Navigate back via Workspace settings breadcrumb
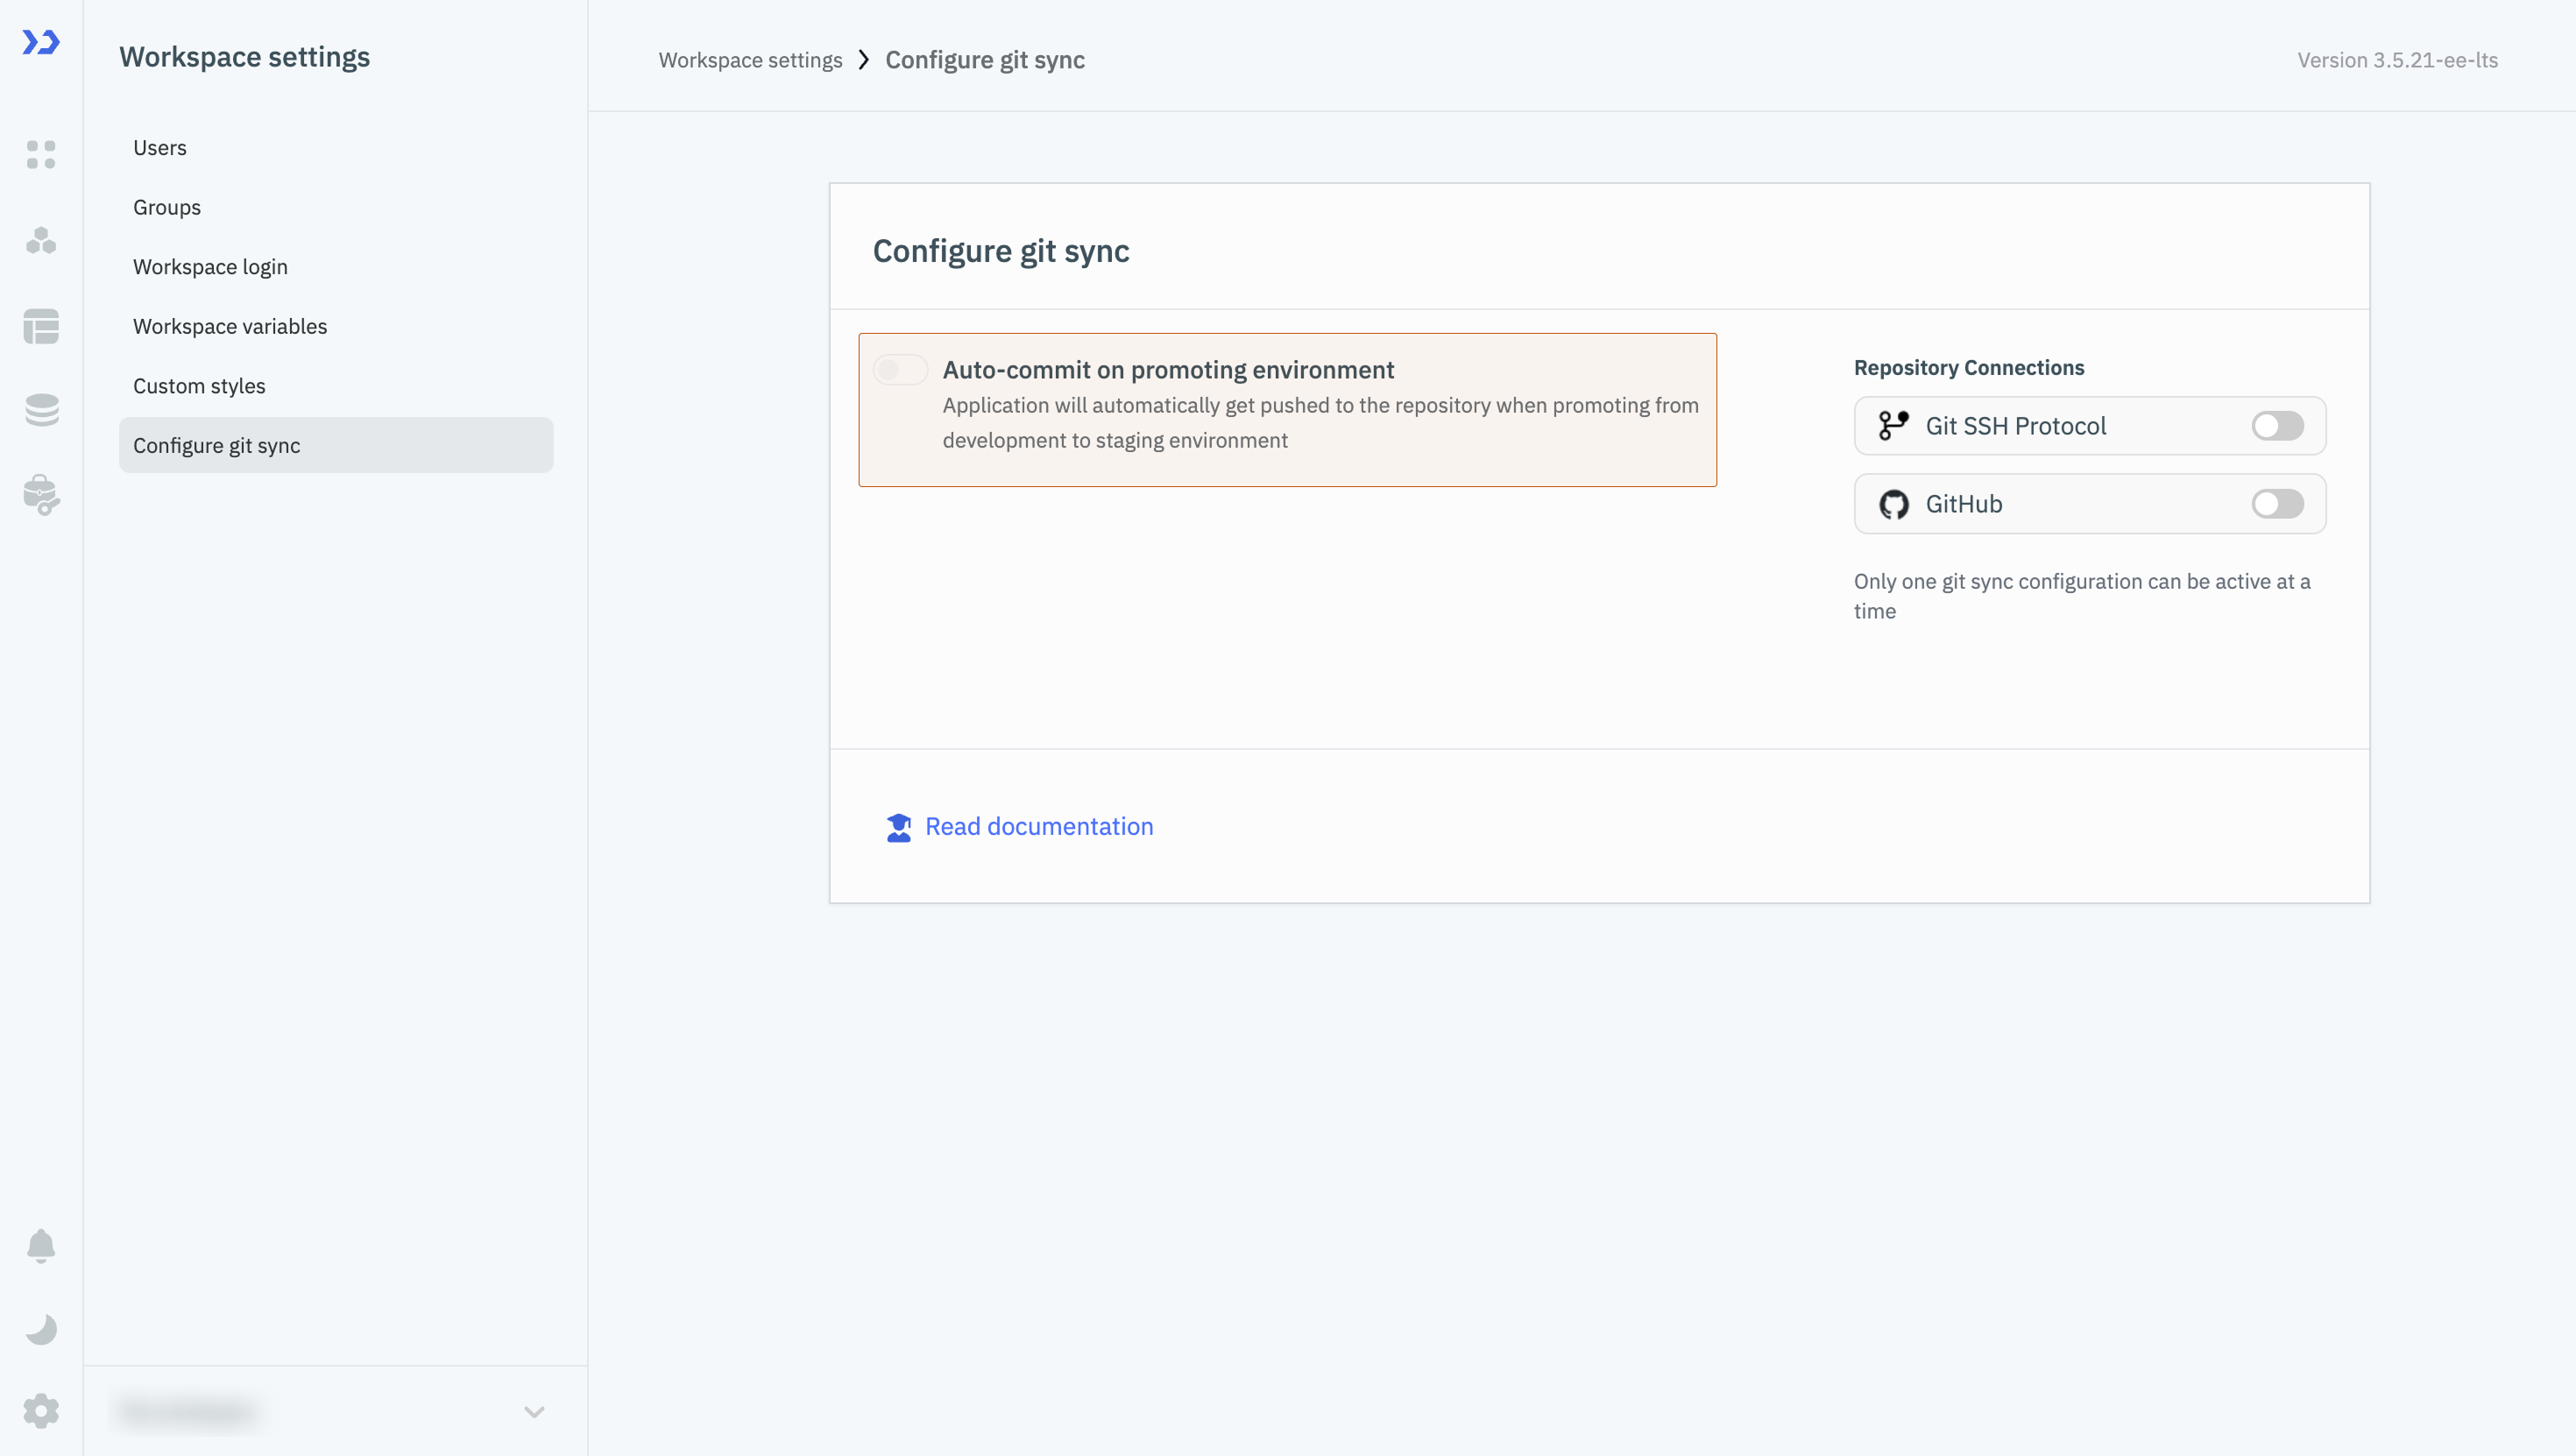2576x1456 pixels. click(x=750, y=60)
